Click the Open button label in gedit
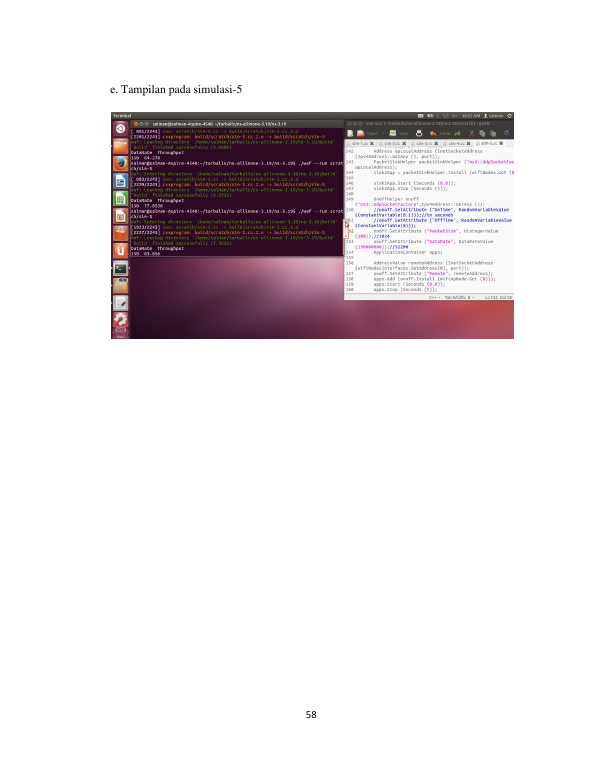The image size is (595, 770). [x=373, y=134]
